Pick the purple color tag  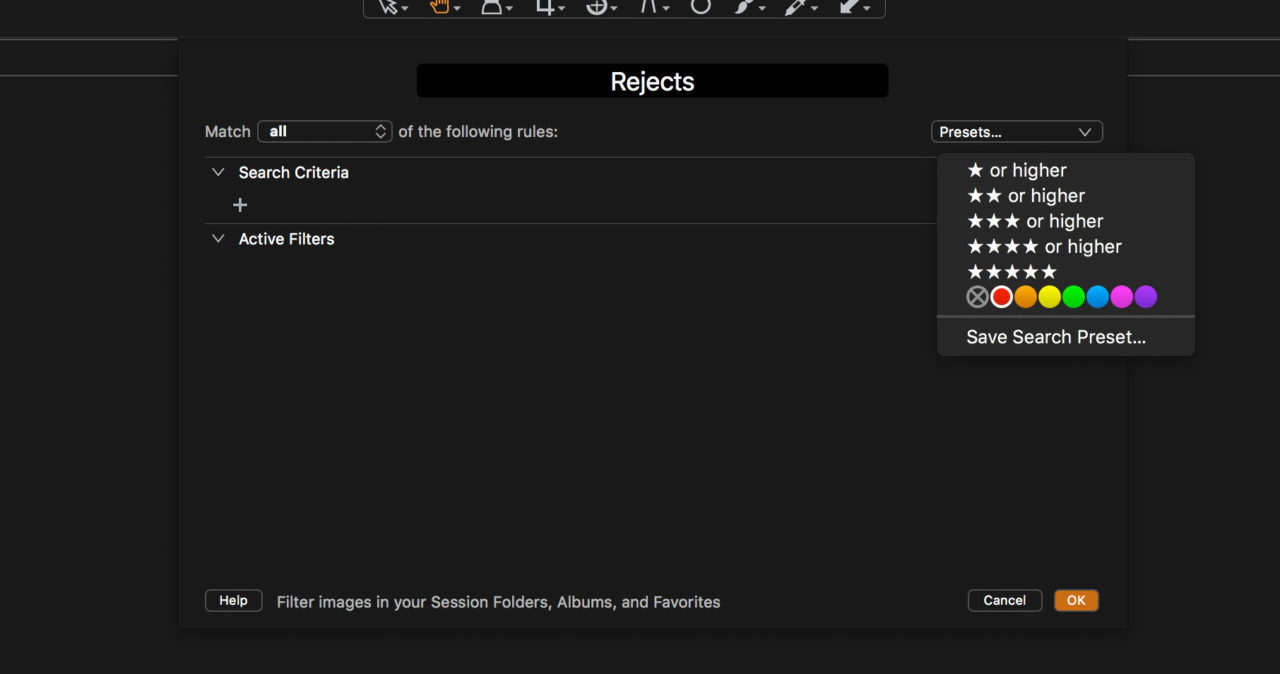coord(1146,297)
